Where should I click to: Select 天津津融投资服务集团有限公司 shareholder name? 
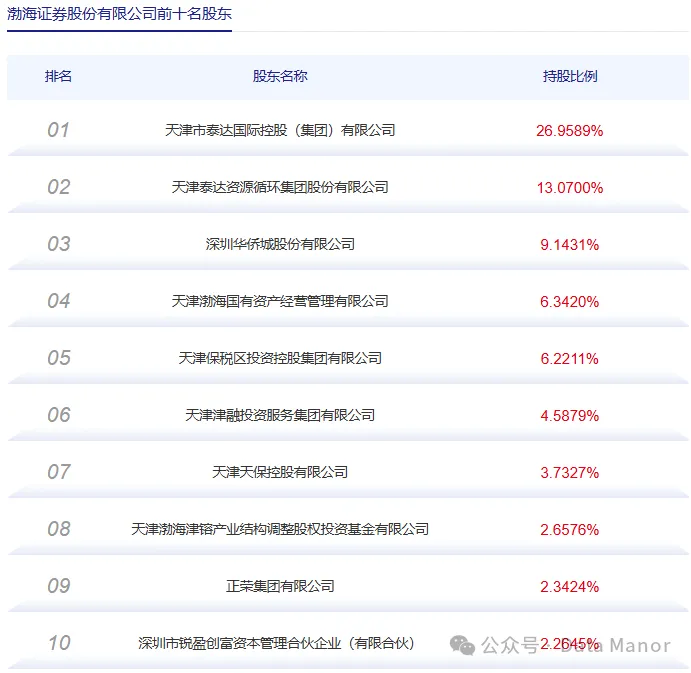(280, 415)
